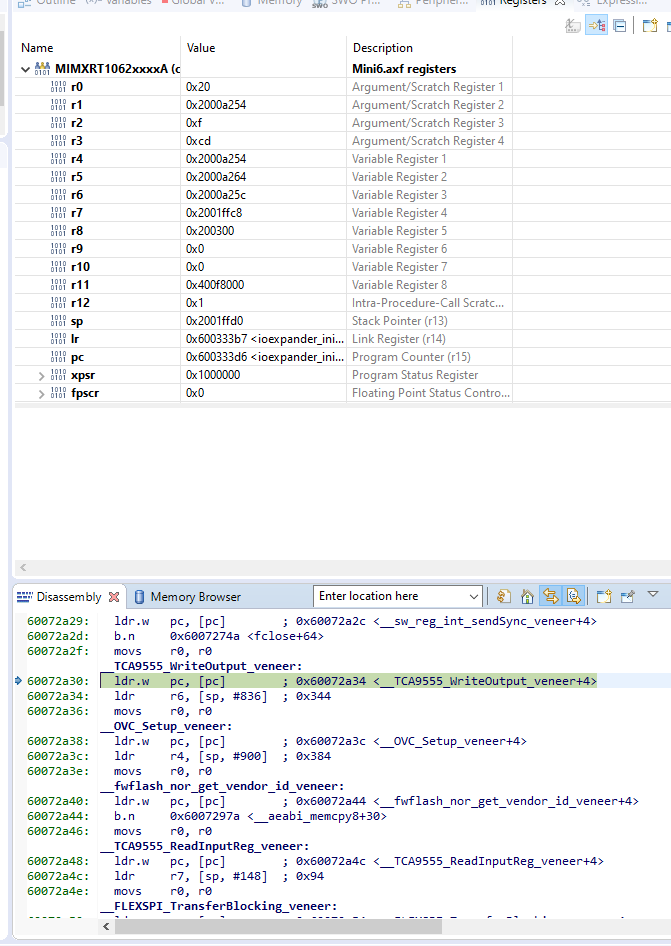Expand the xpsr register
Image resolution: width=671 pixels, height=946 pixels.
pyautogui.click(x=41, y=376)
